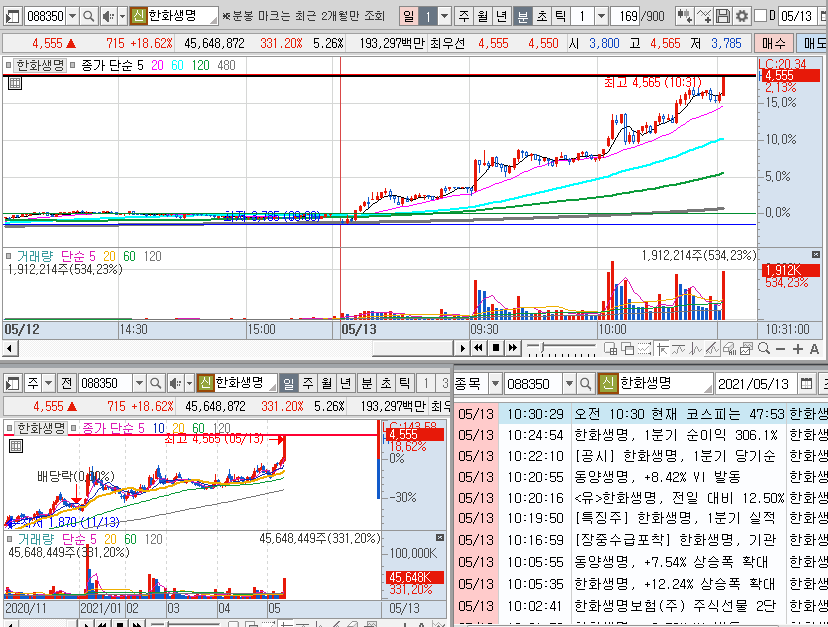Select the 일 (daily) period in top chart

pyautogui.click(x=408, y=16)
